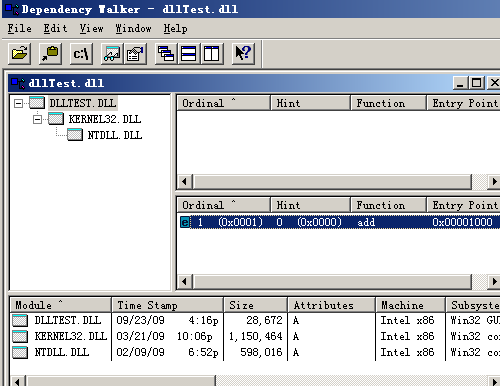Toggle the full paths c:\ toolbar button
Viewport: 500px width, 386px height.
[81, 54]
